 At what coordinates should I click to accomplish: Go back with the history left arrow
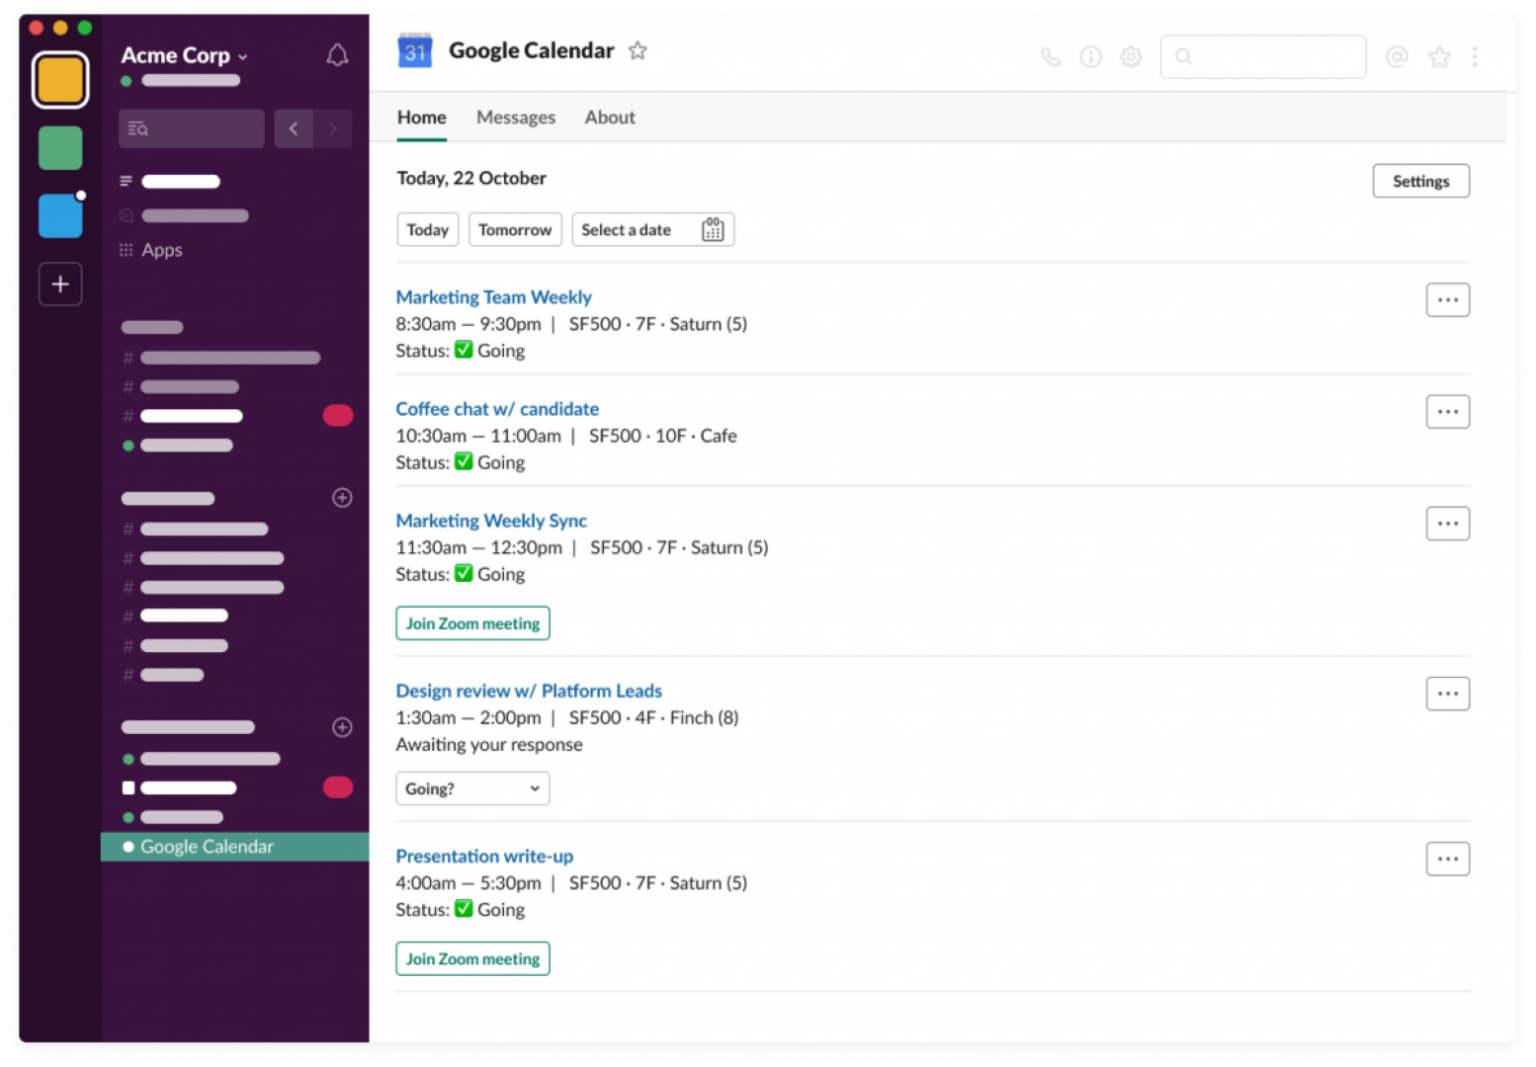[x=293, y=128]
